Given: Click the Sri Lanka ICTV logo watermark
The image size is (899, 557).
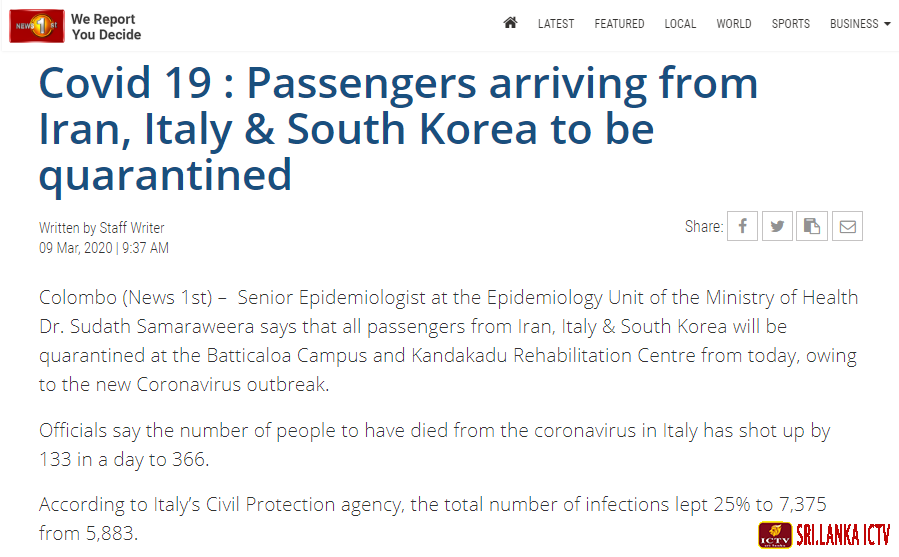Looking at the screenshot, I should point(824,535).
